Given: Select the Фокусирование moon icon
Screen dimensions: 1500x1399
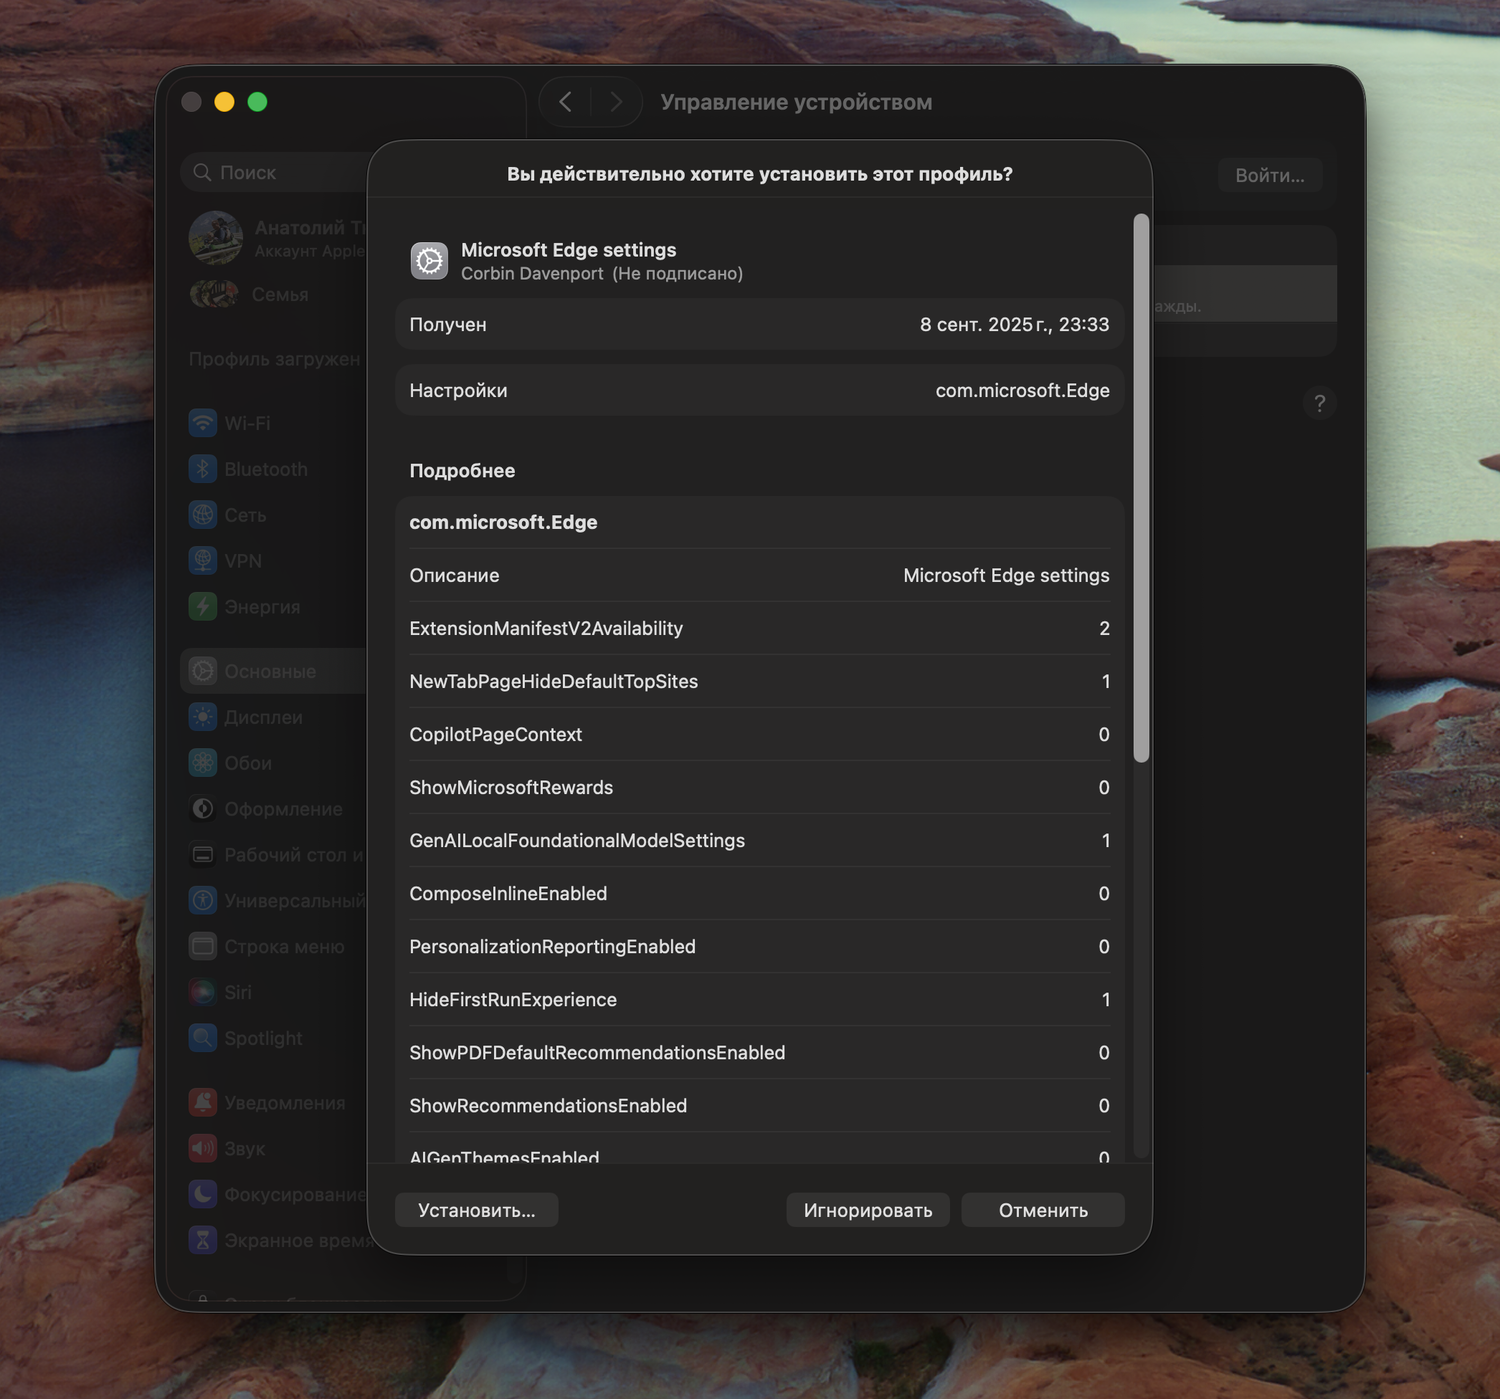Looking at the screenshot, I should point(203,1195).
